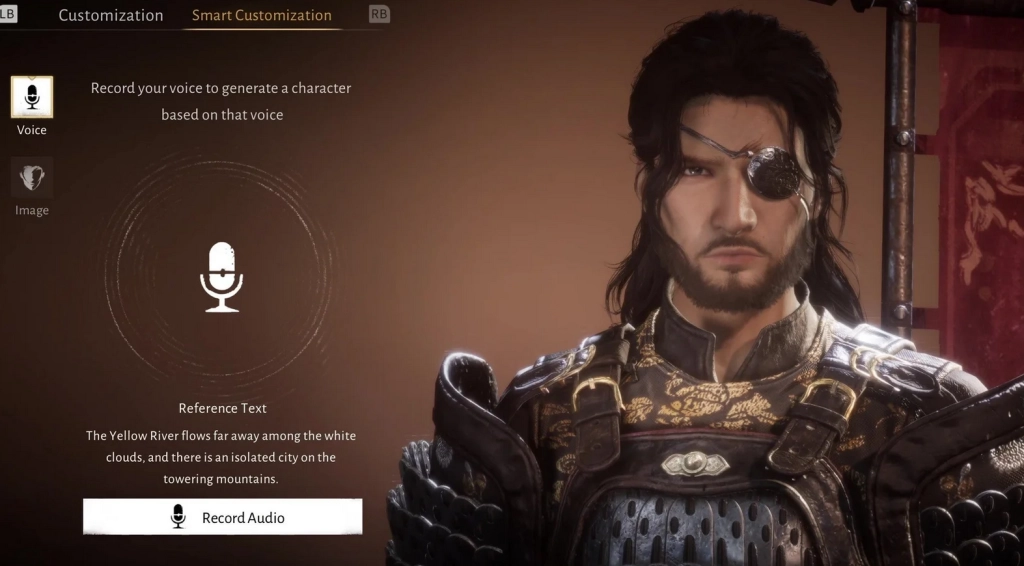The image size is (1024, 566).
Task: Click the small microphone inside Record Audio
Action: [178, 516]
